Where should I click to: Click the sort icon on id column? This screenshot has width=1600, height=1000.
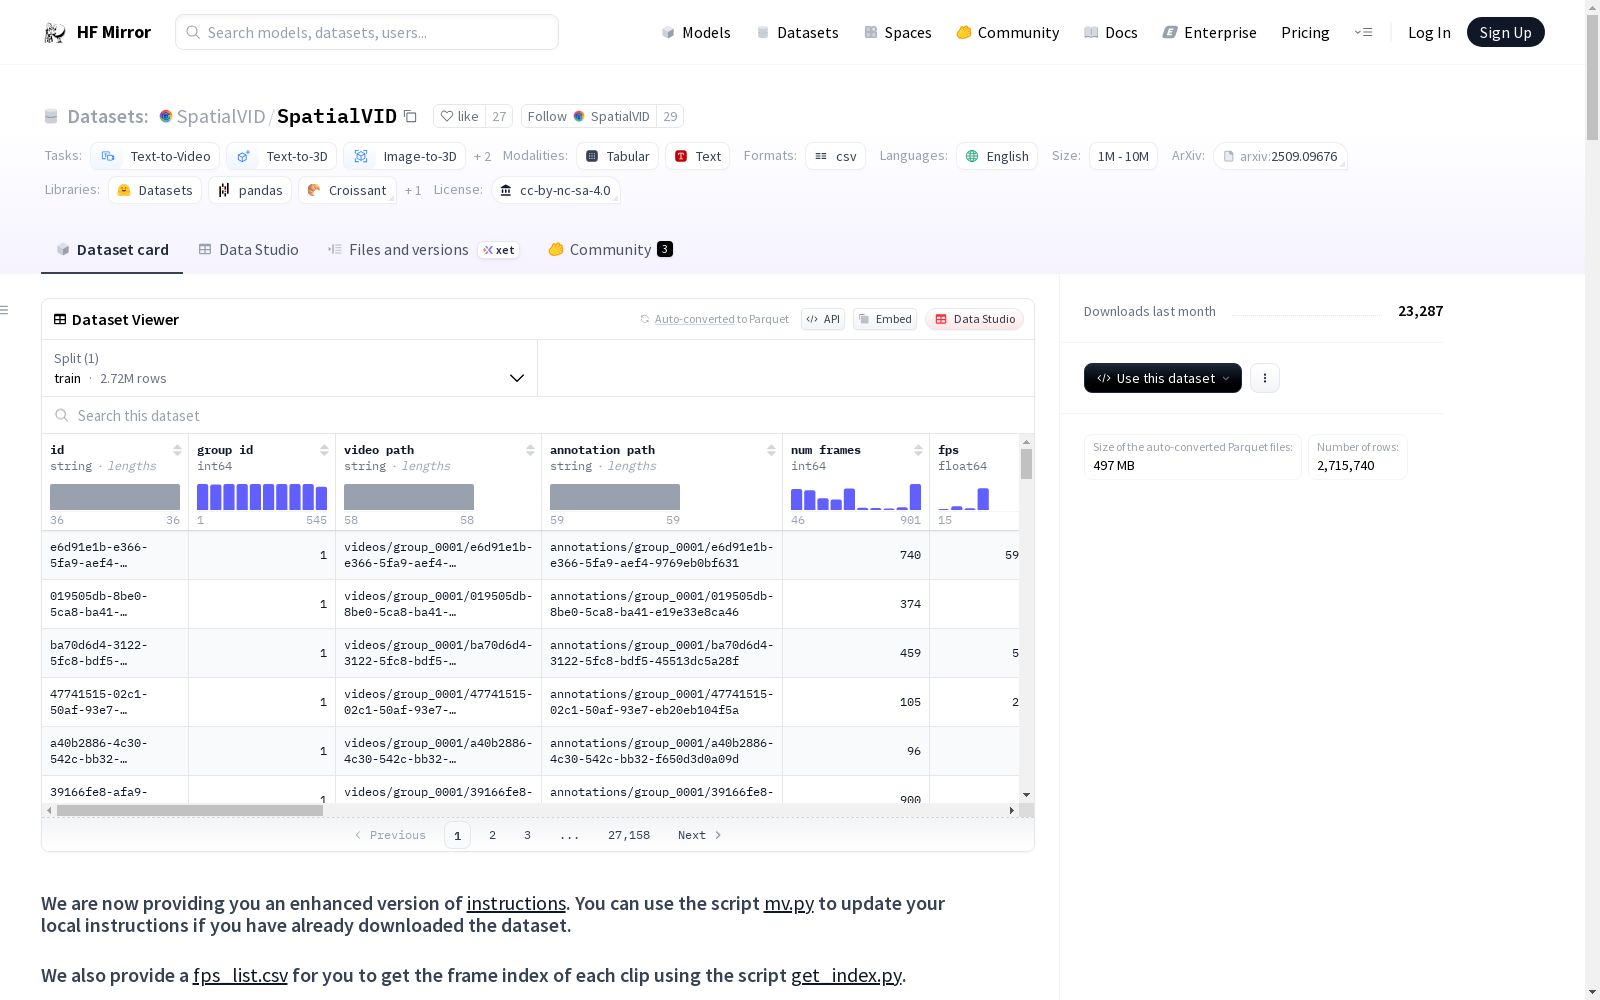tap(177, 450)
